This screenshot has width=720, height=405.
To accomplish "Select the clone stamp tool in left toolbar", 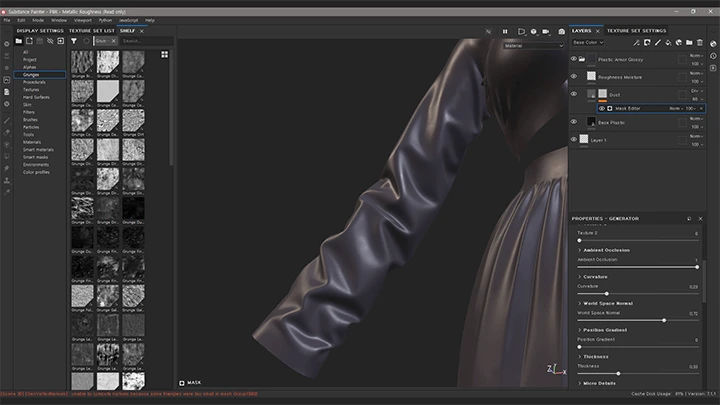I will [7, 180].
